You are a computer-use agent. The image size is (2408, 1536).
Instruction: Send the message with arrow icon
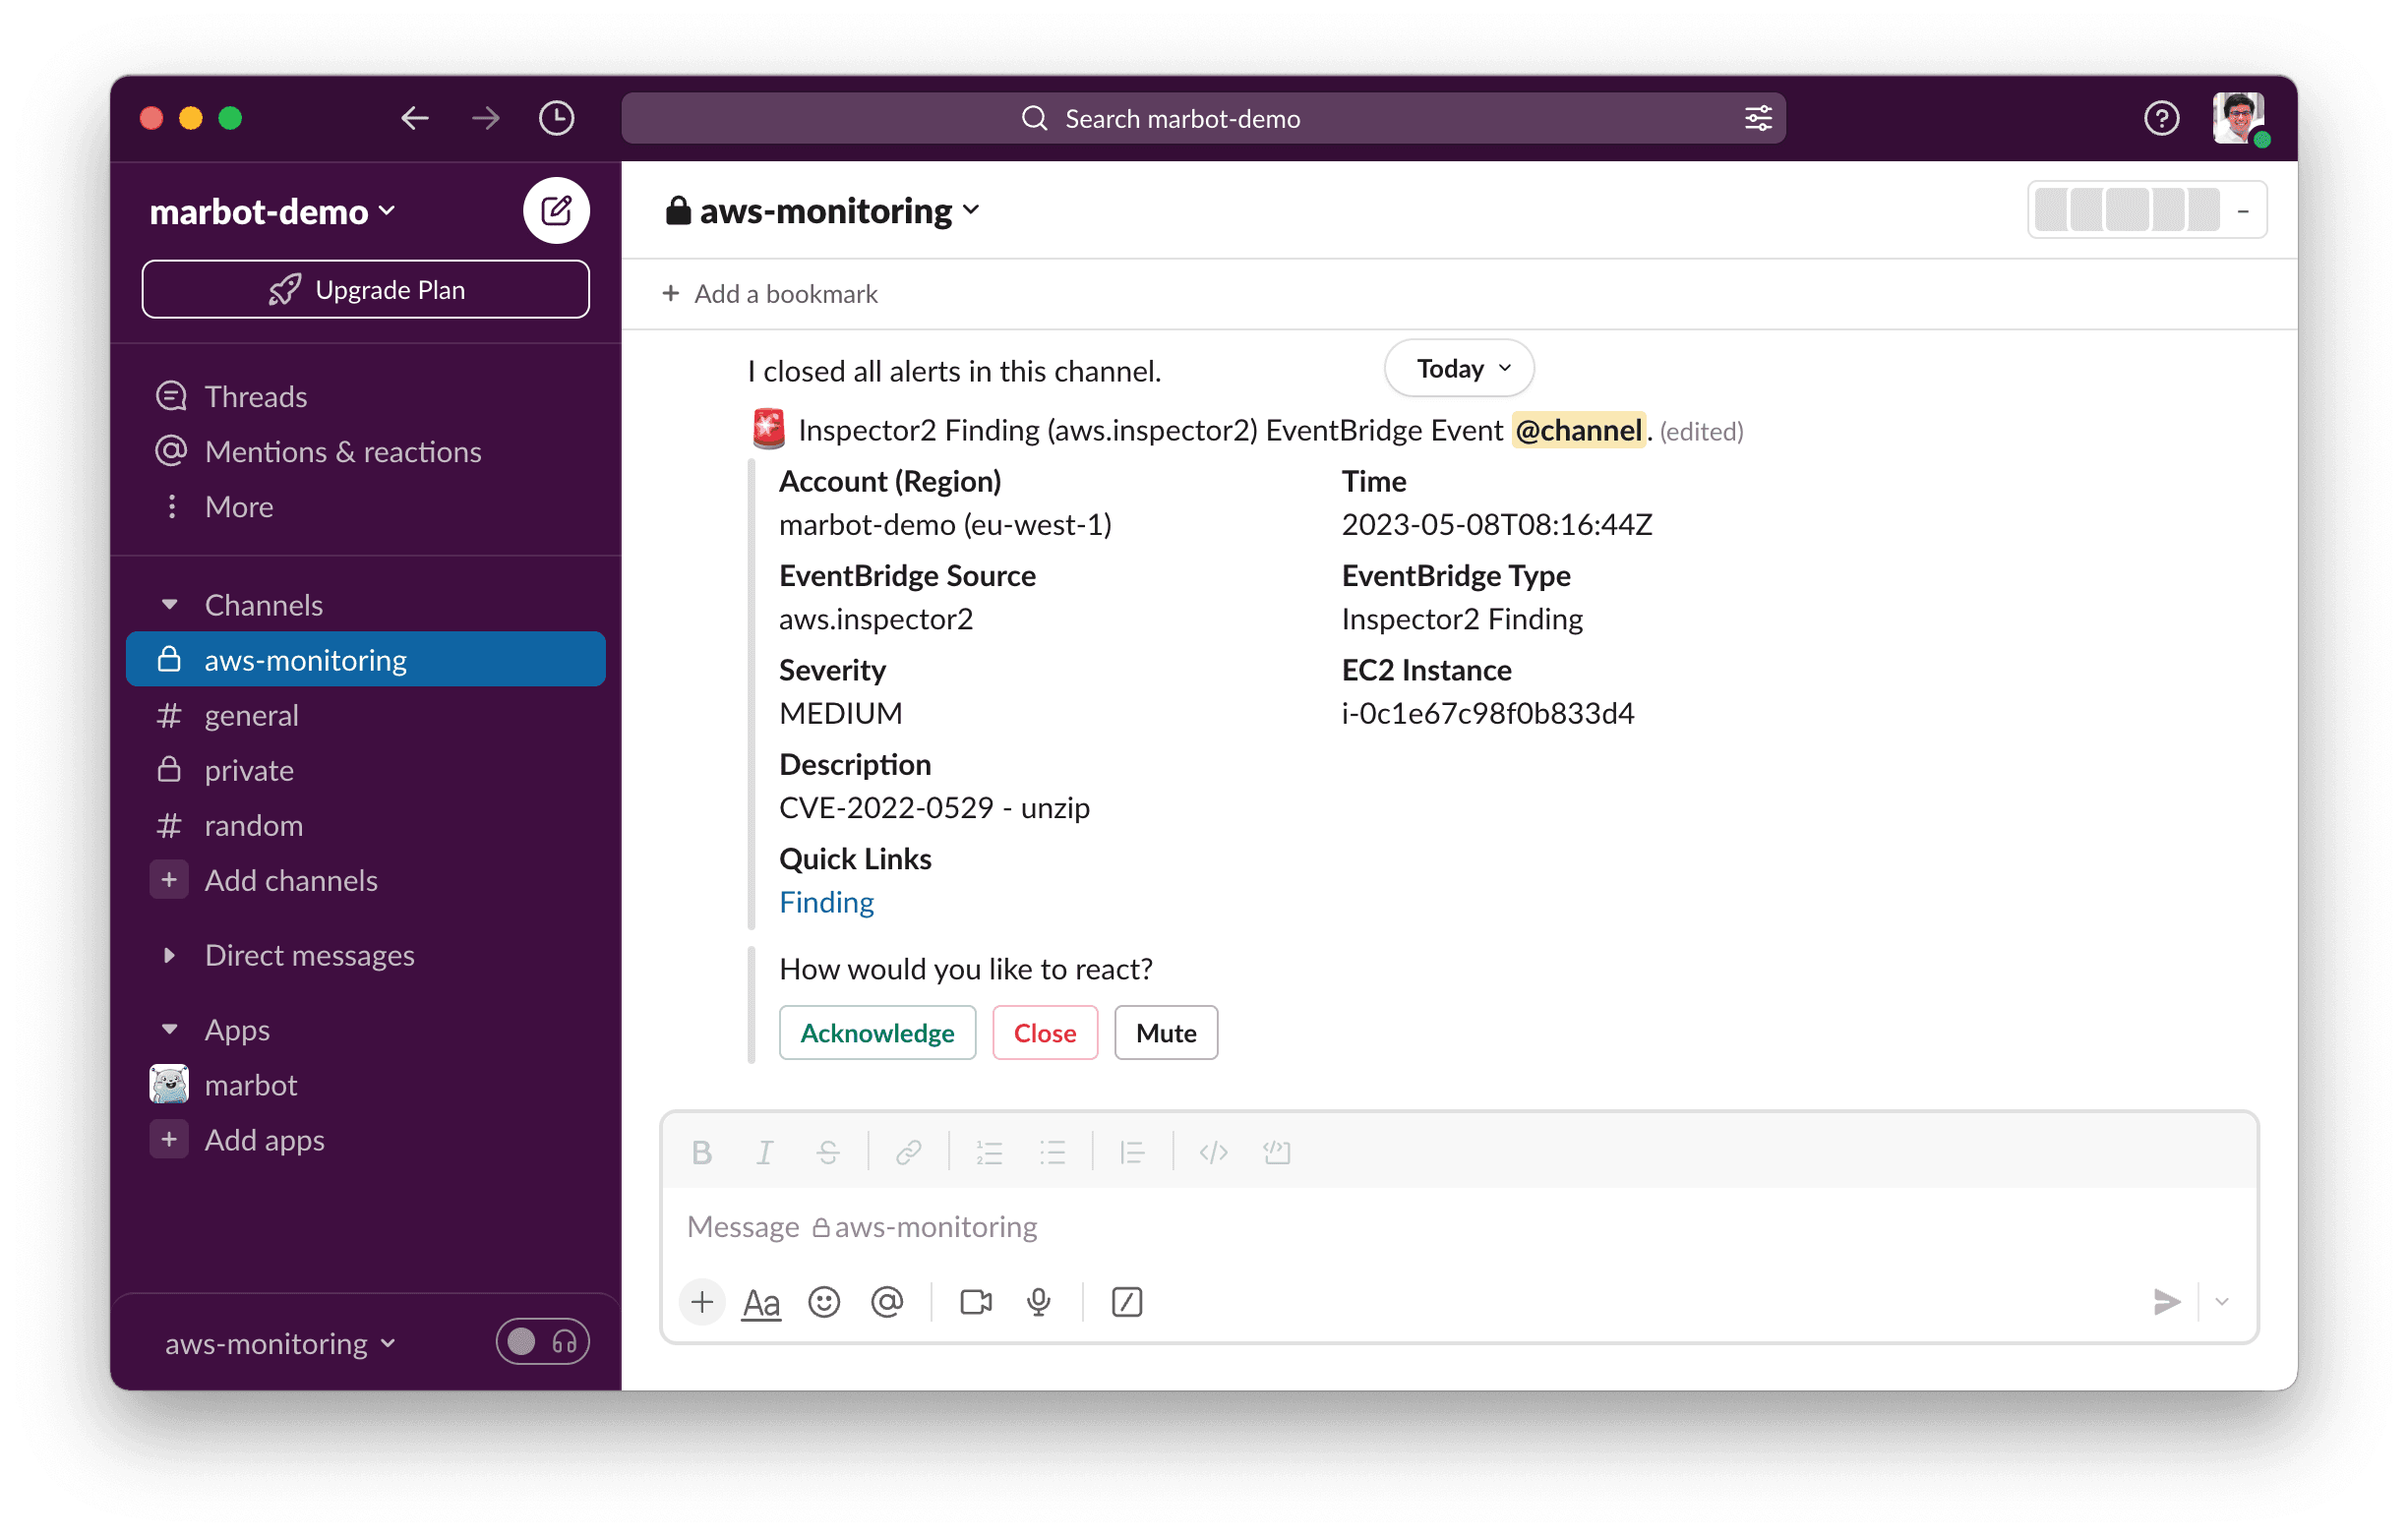coord(2166,1301)
